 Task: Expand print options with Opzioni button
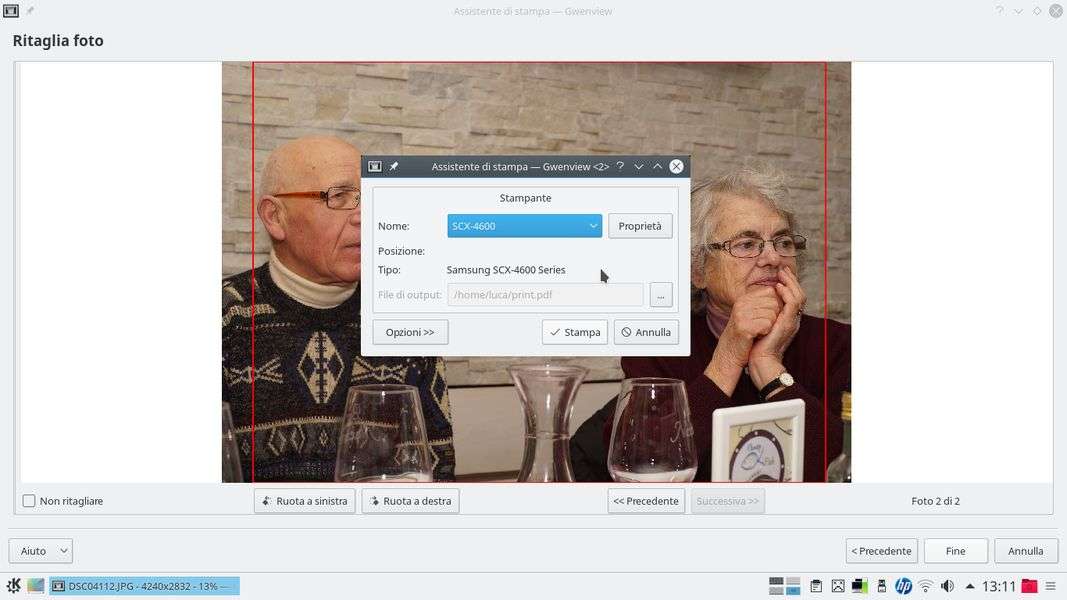410,333
